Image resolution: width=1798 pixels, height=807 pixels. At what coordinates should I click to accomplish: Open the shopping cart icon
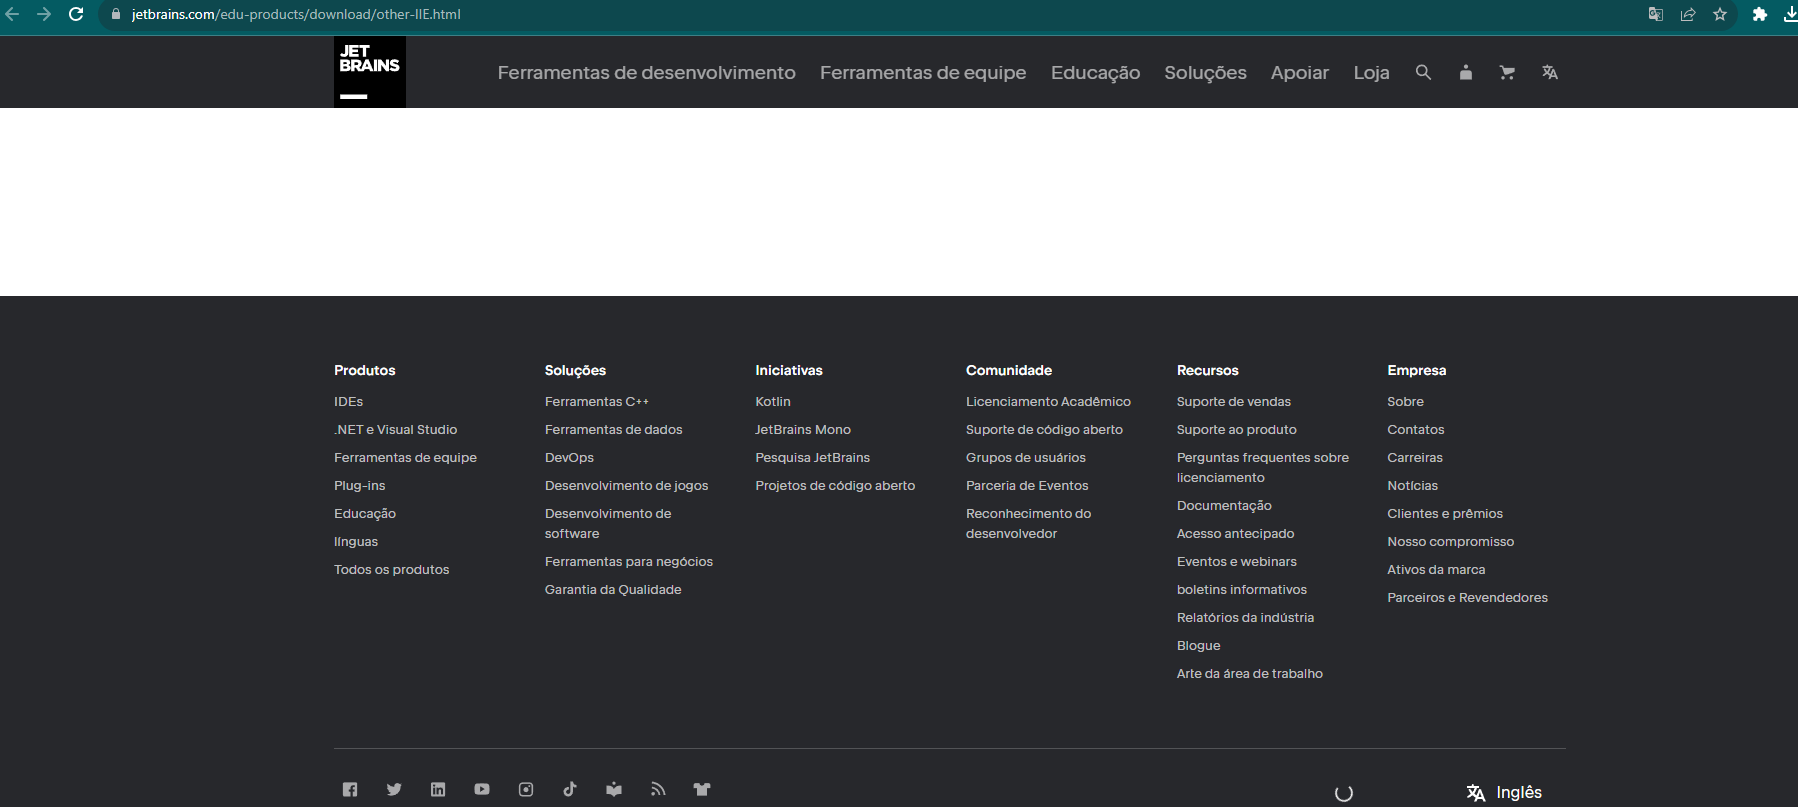tap(1507, 72)
